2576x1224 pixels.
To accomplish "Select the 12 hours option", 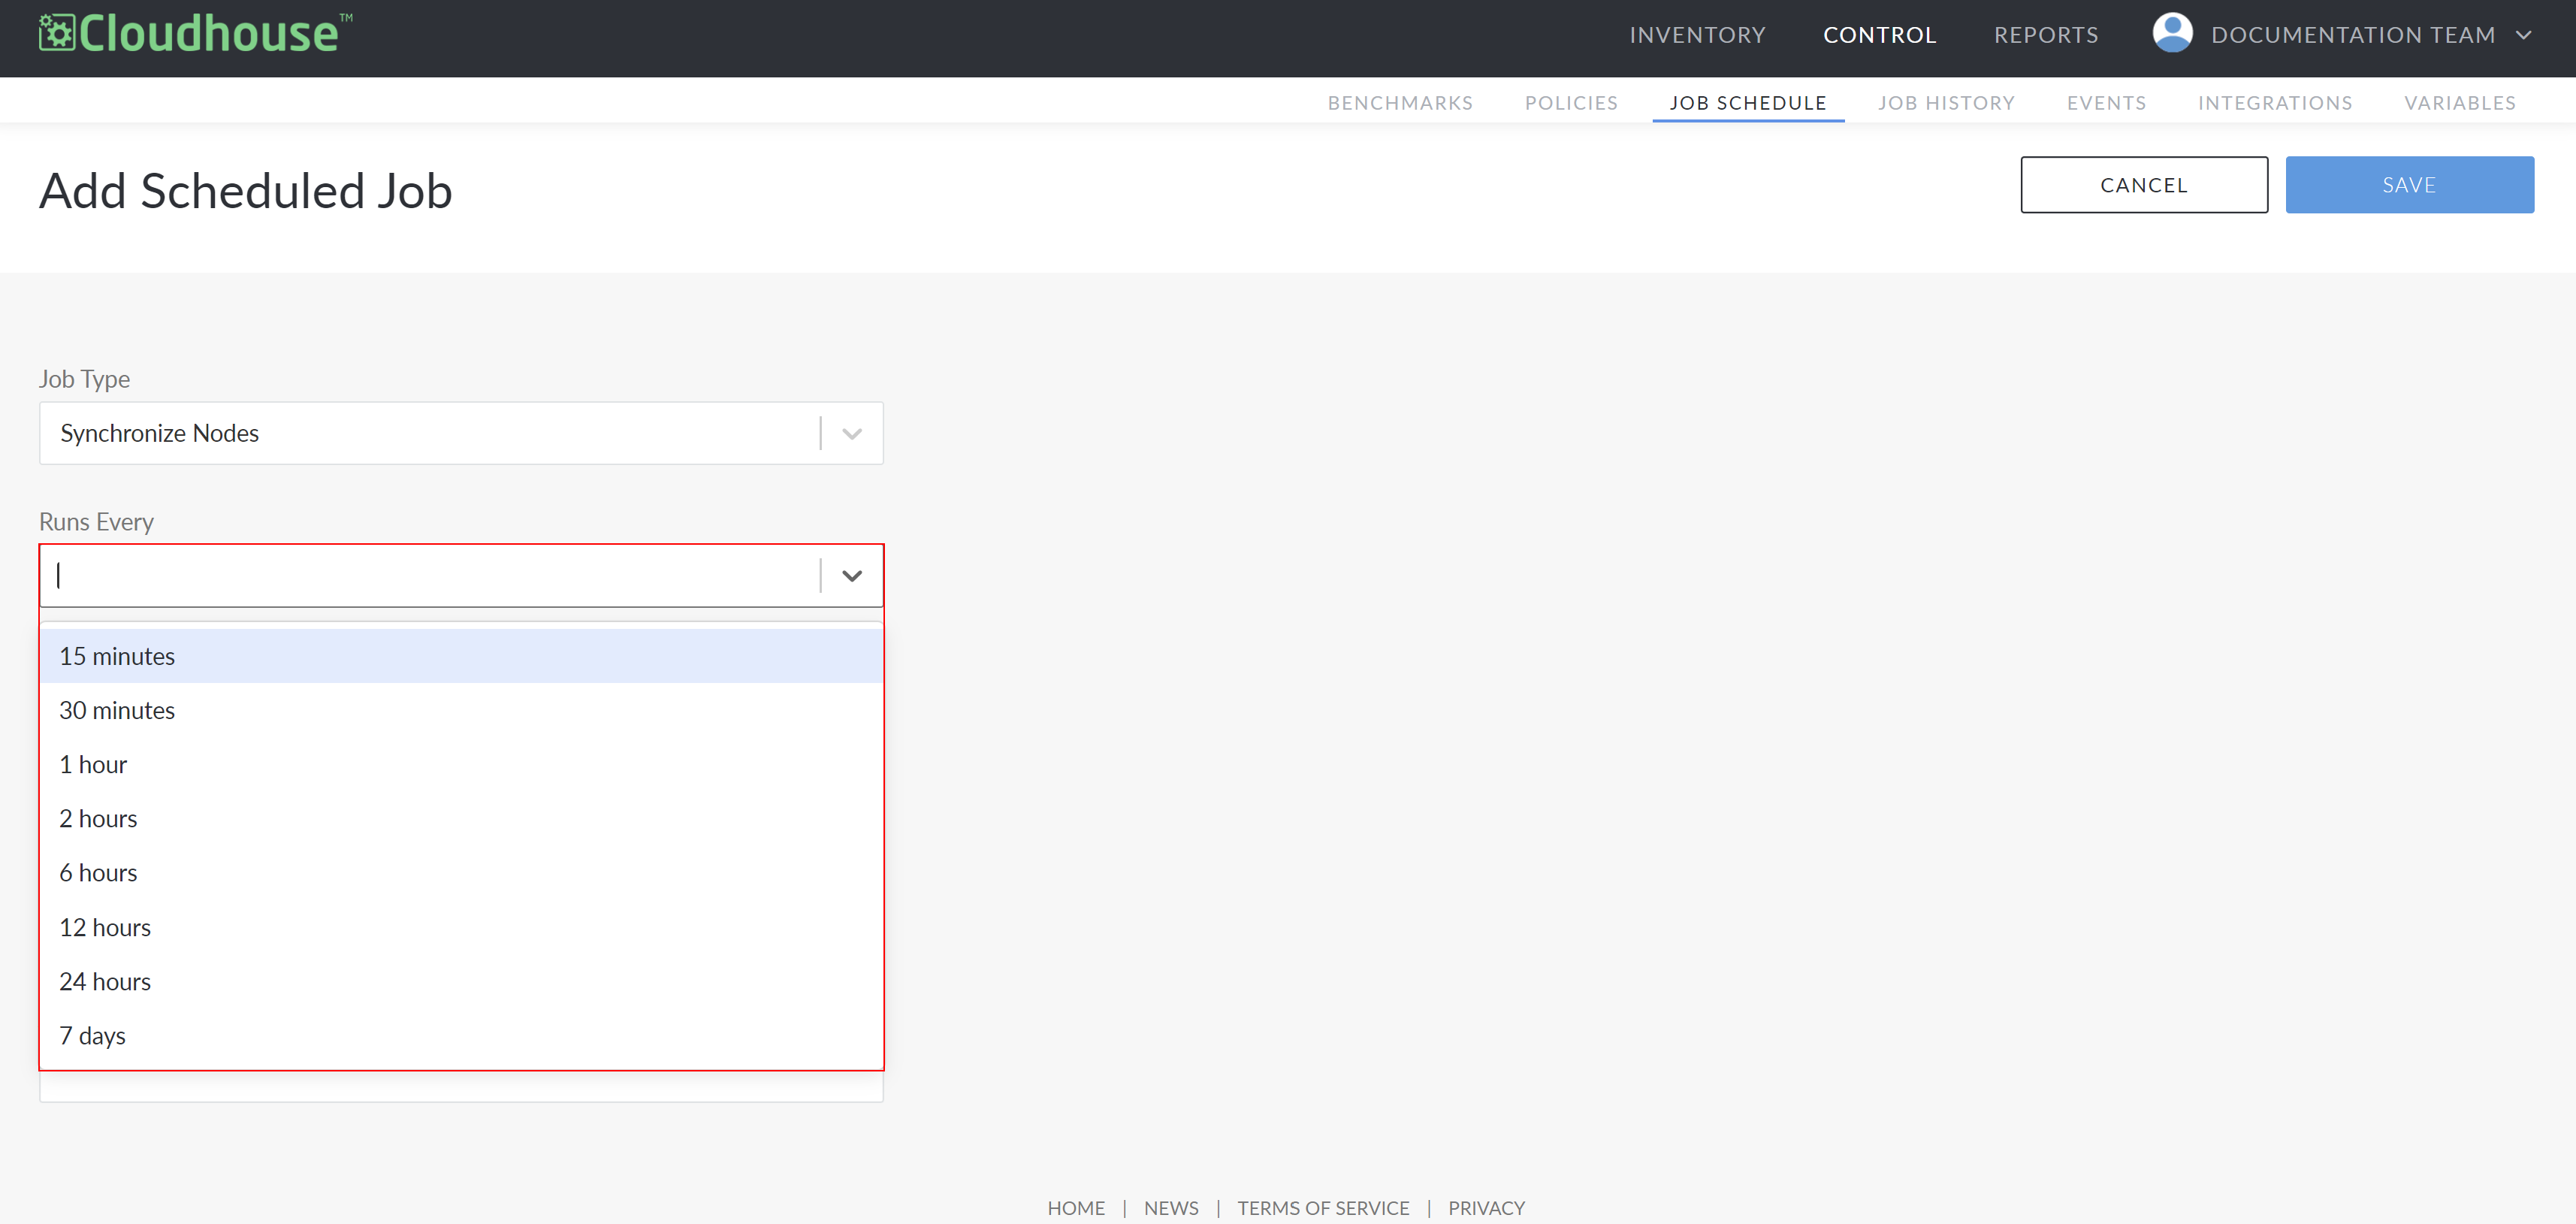I will pos(461,928).
